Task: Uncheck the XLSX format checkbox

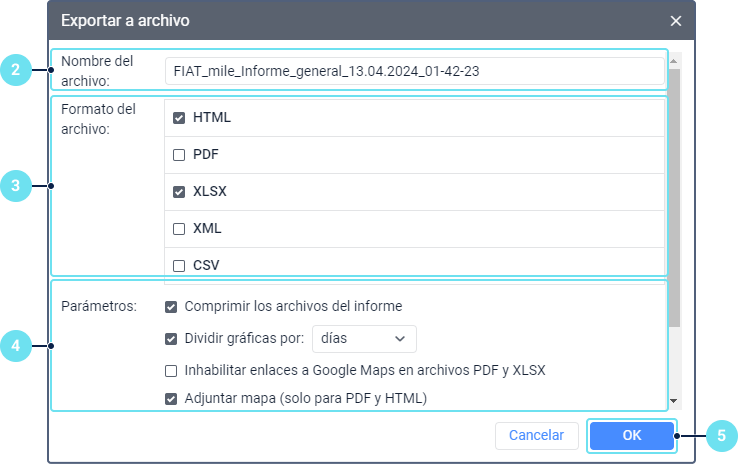Action: click(x=179, y=192)
